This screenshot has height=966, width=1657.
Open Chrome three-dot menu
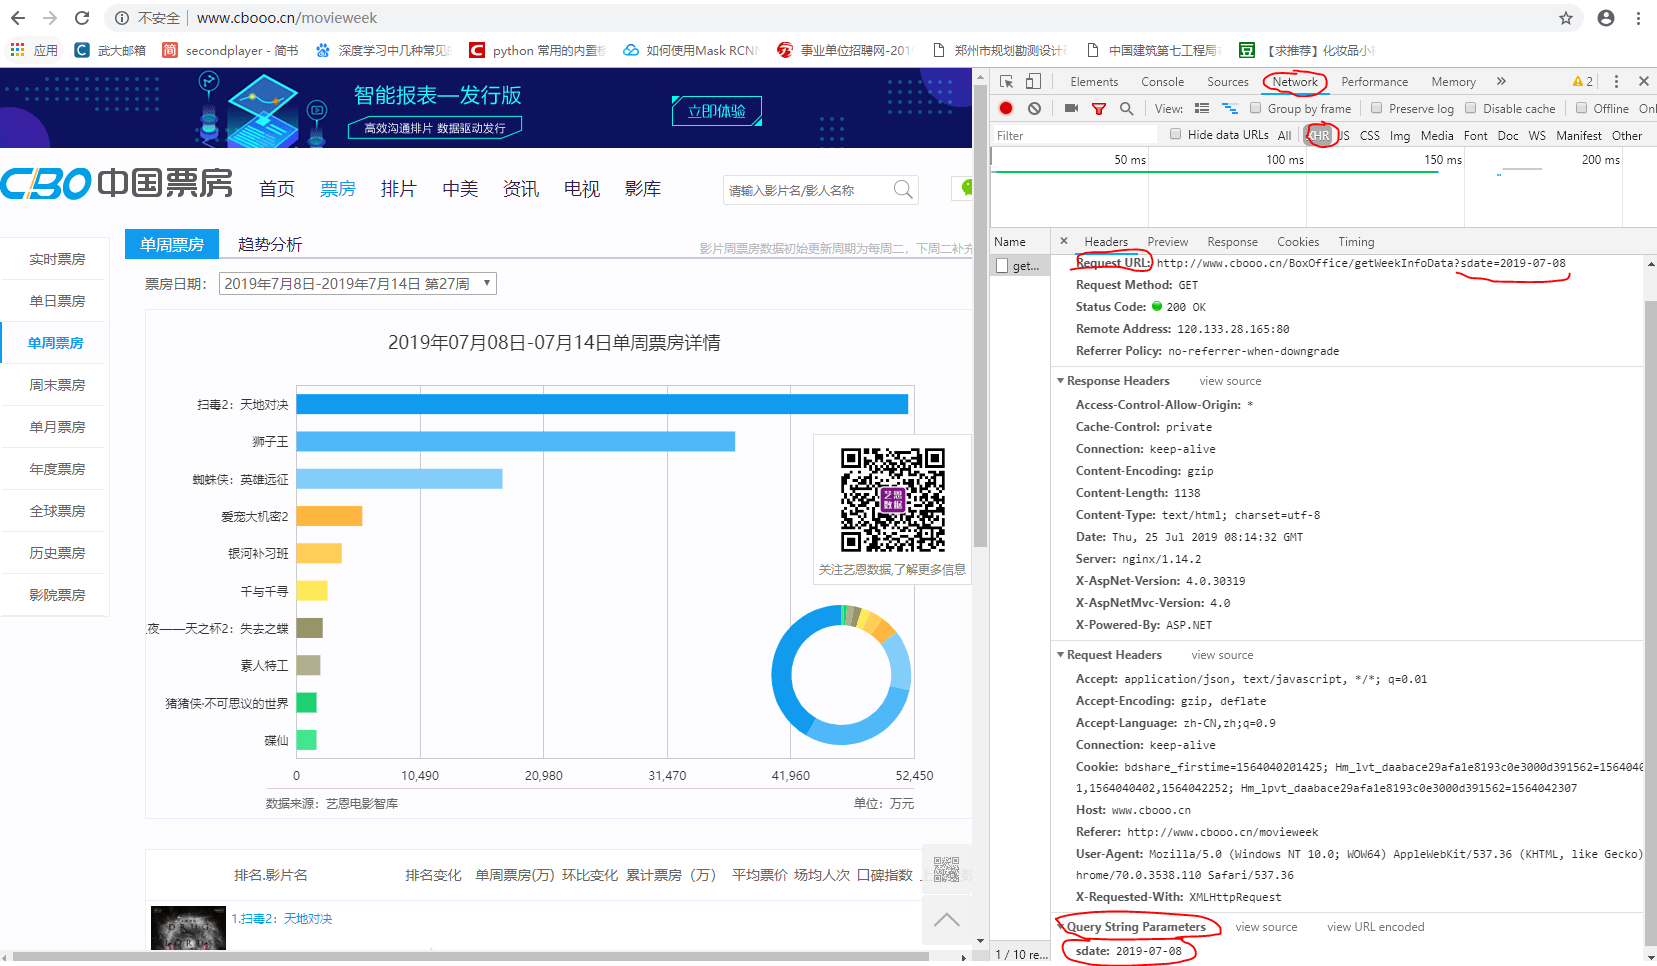coord(1638,18)
